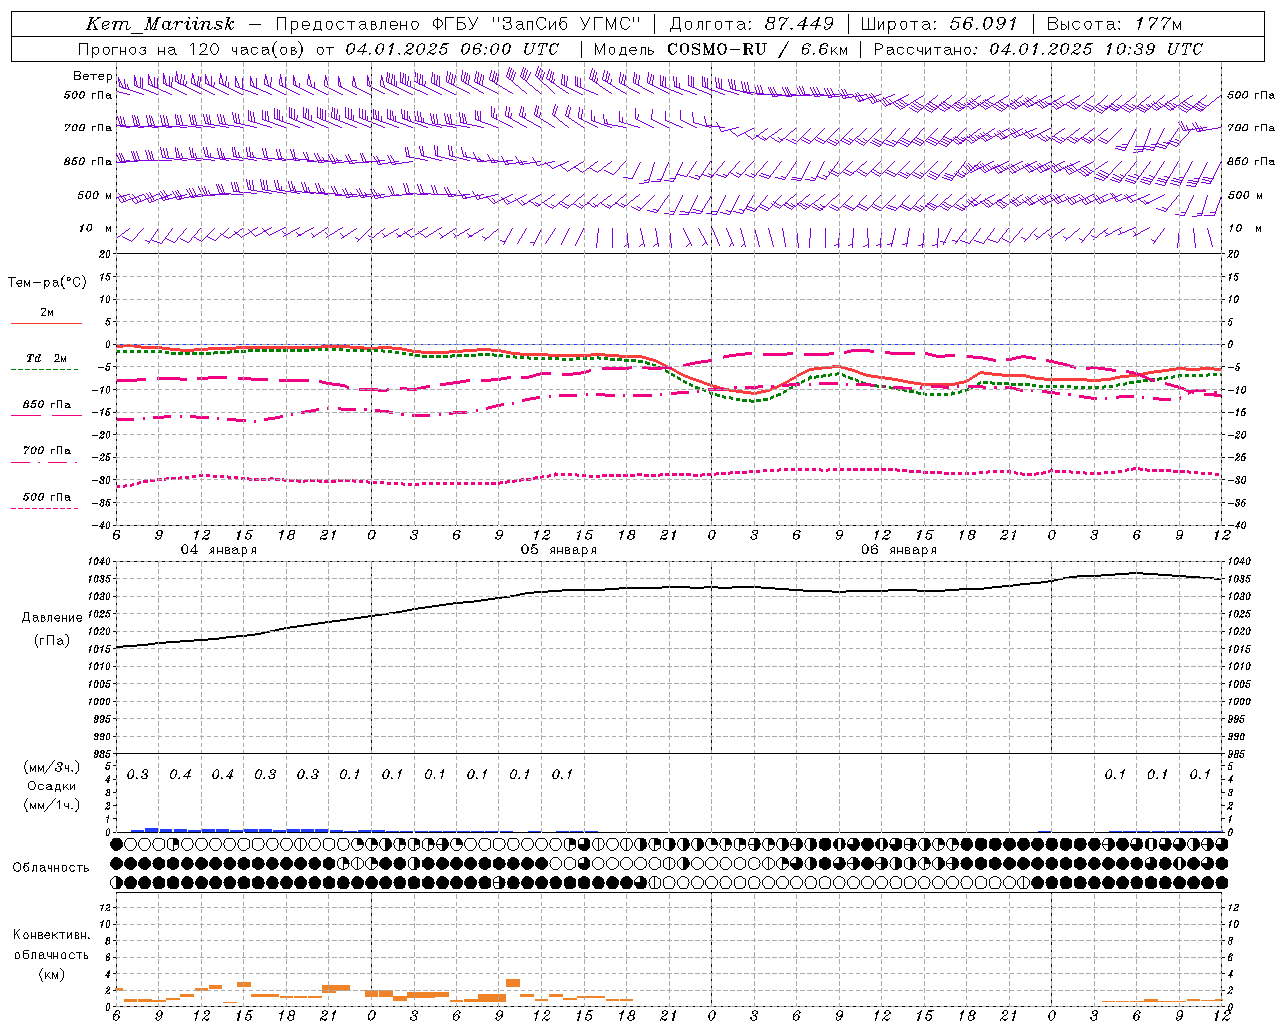Click the elevation text Высота: 177м
This screenshot has height=1024, width=1280.
point(1113,24)
